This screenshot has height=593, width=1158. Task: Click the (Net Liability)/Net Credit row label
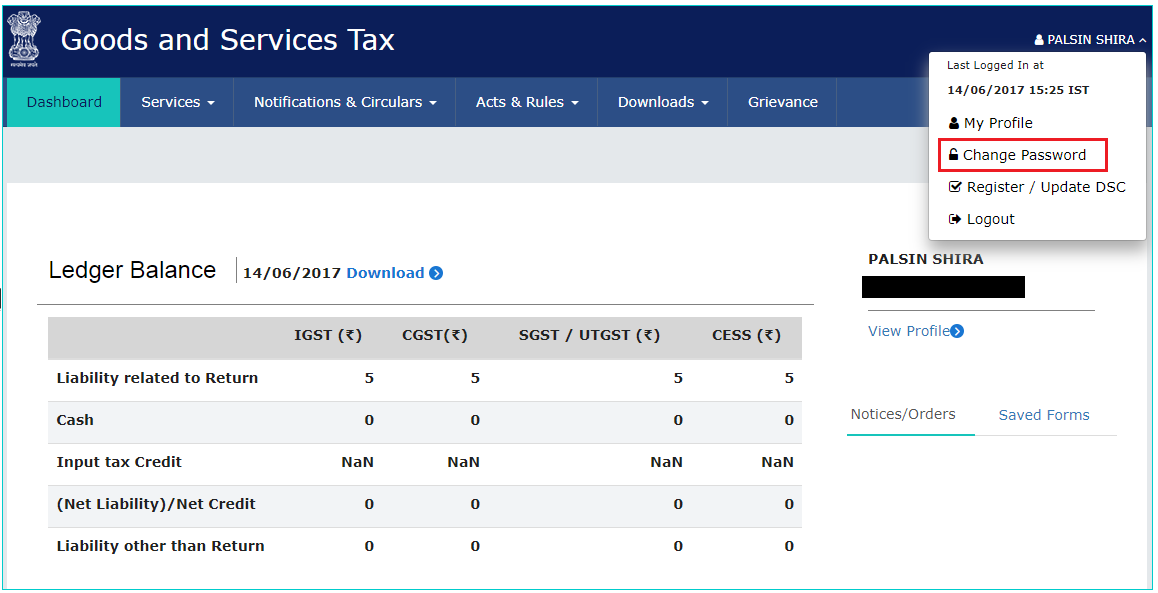point(156,504)
